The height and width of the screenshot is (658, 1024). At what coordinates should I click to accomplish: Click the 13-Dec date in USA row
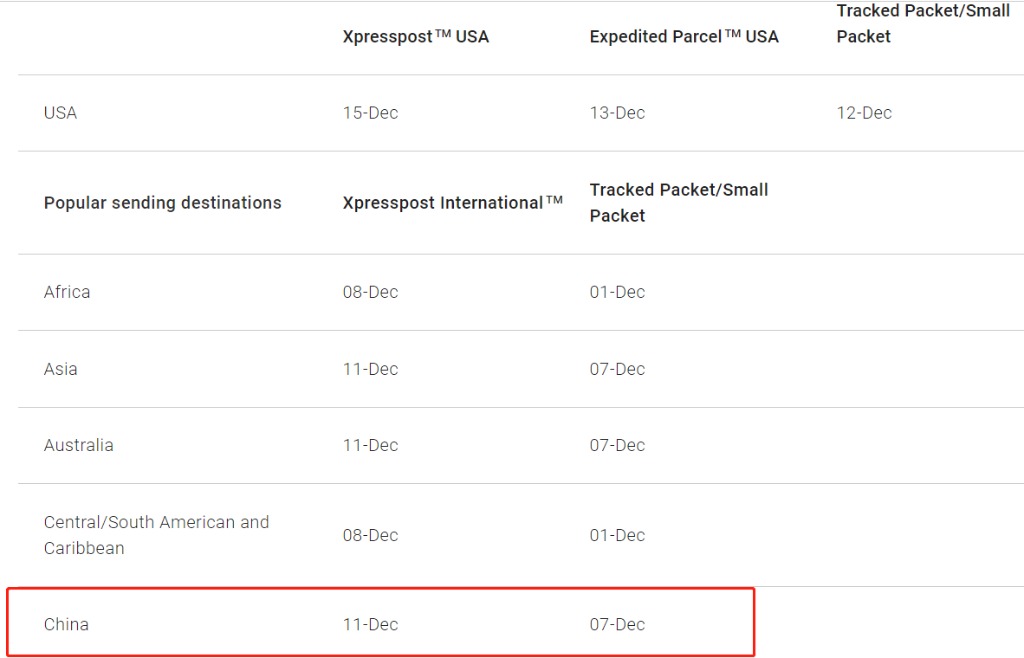tap(617, 113)
